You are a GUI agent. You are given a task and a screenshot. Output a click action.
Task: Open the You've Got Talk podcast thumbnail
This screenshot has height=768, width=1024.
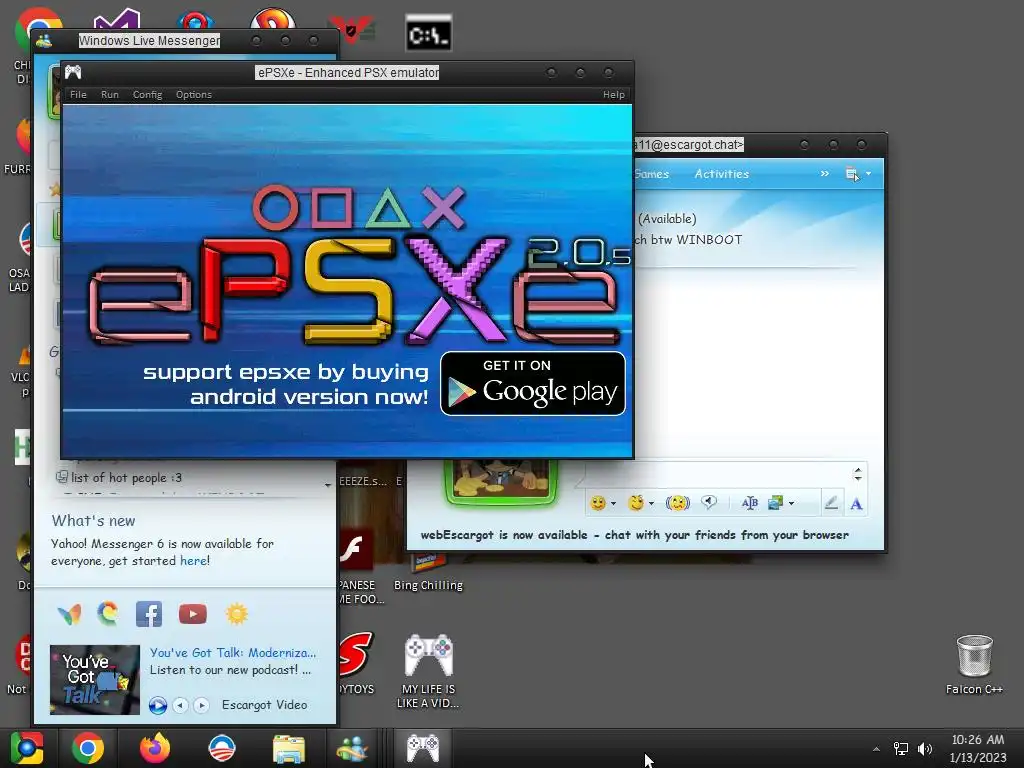click(95, 679)
